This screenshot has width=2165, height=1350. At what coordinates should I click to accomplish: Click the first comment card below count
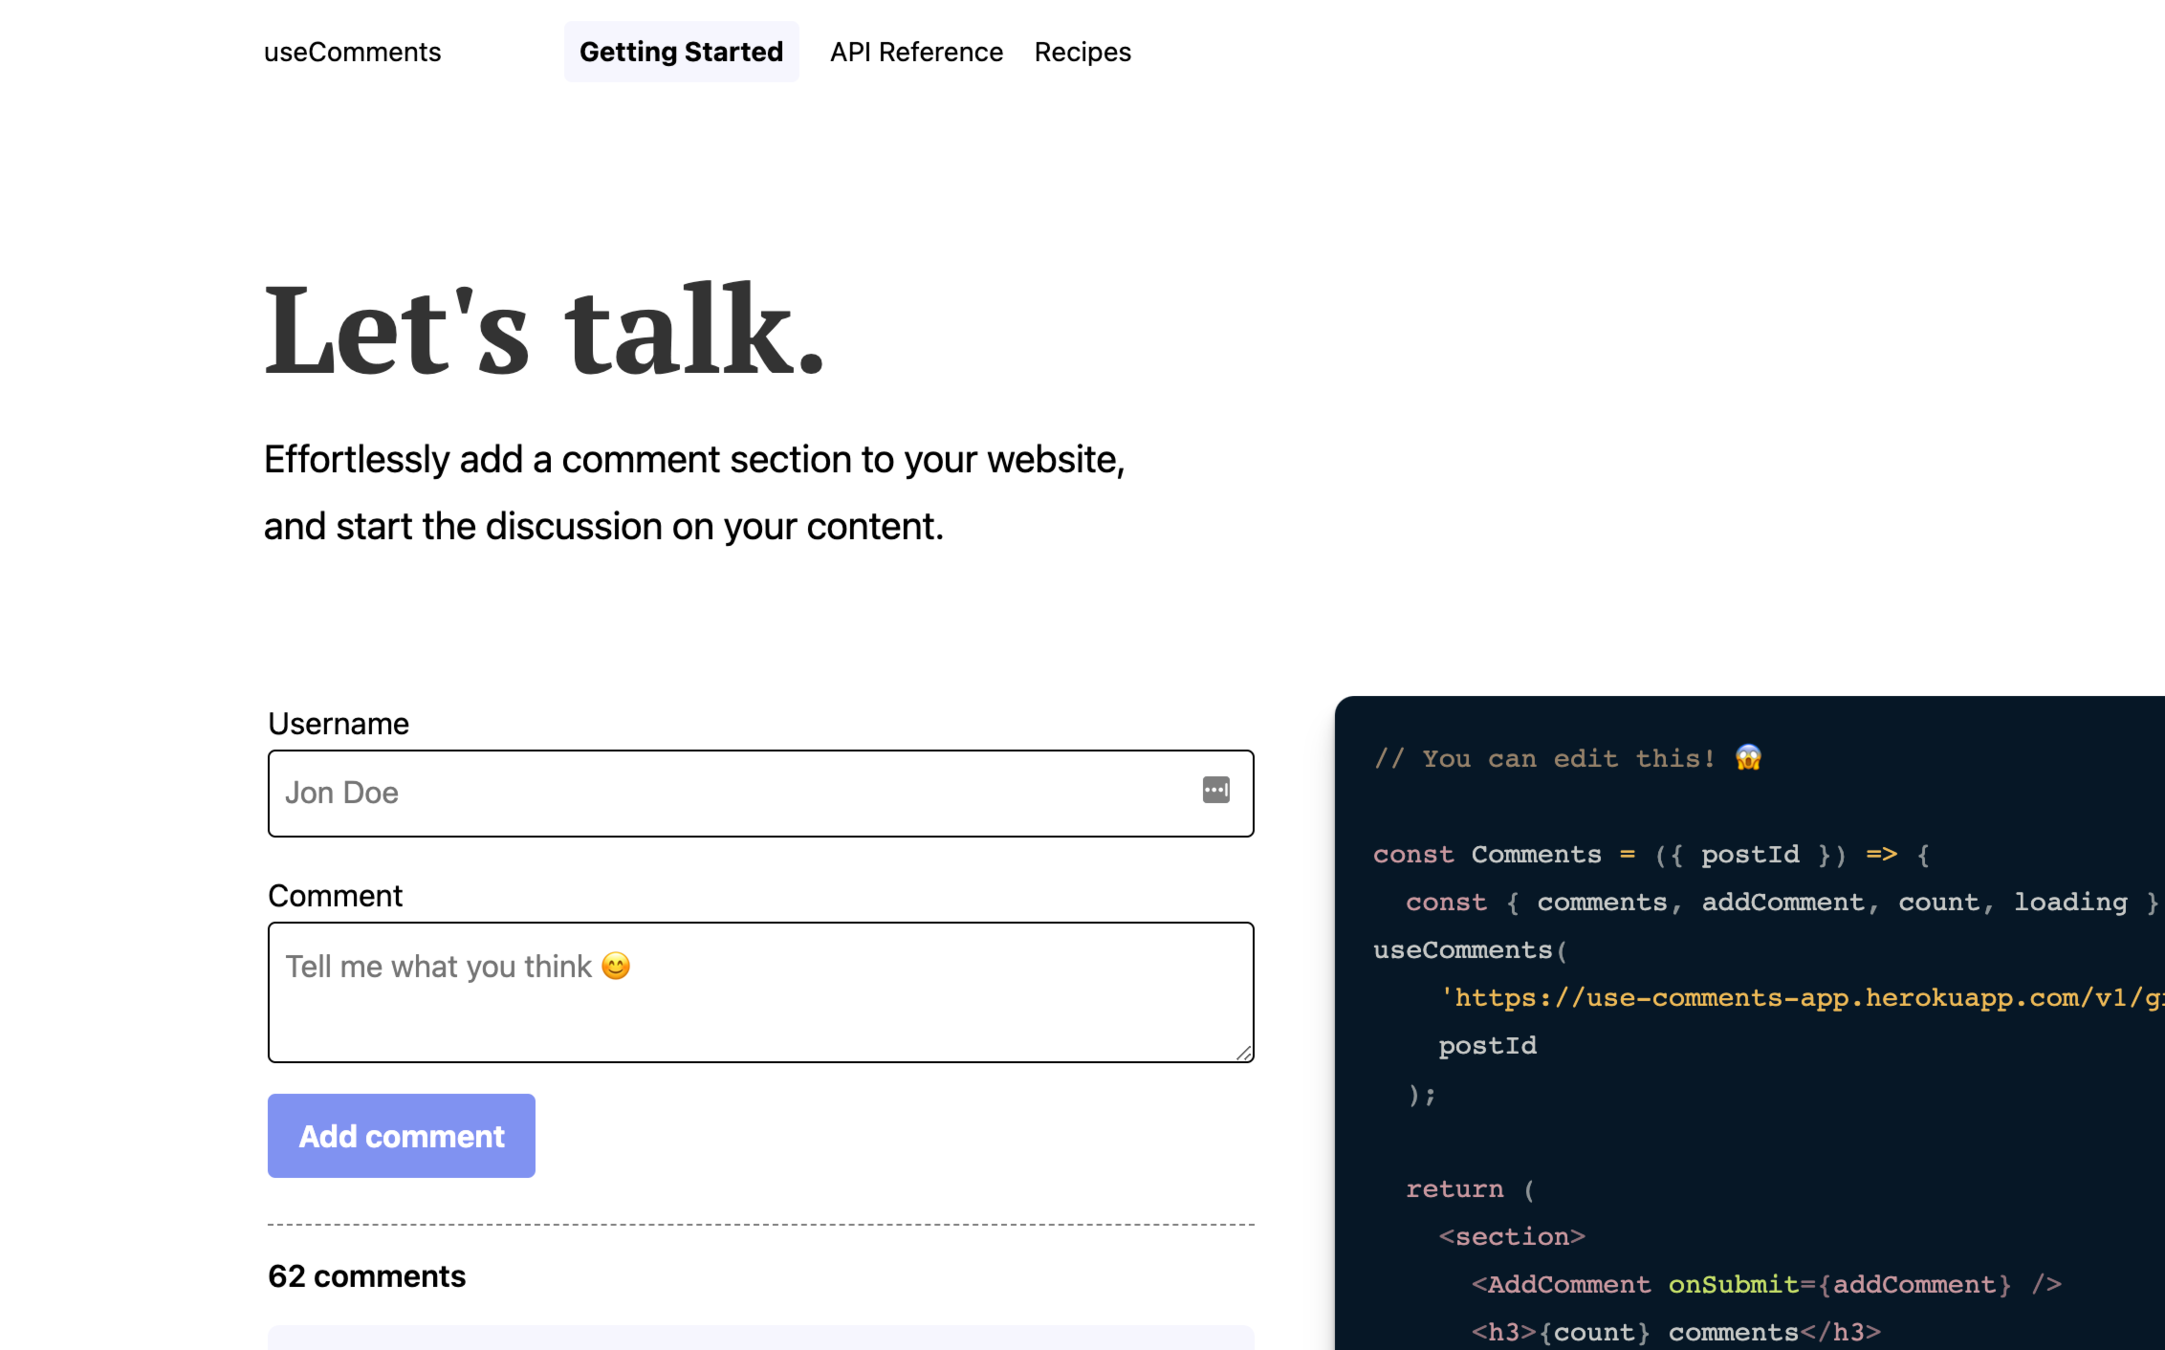(760, 1338)
